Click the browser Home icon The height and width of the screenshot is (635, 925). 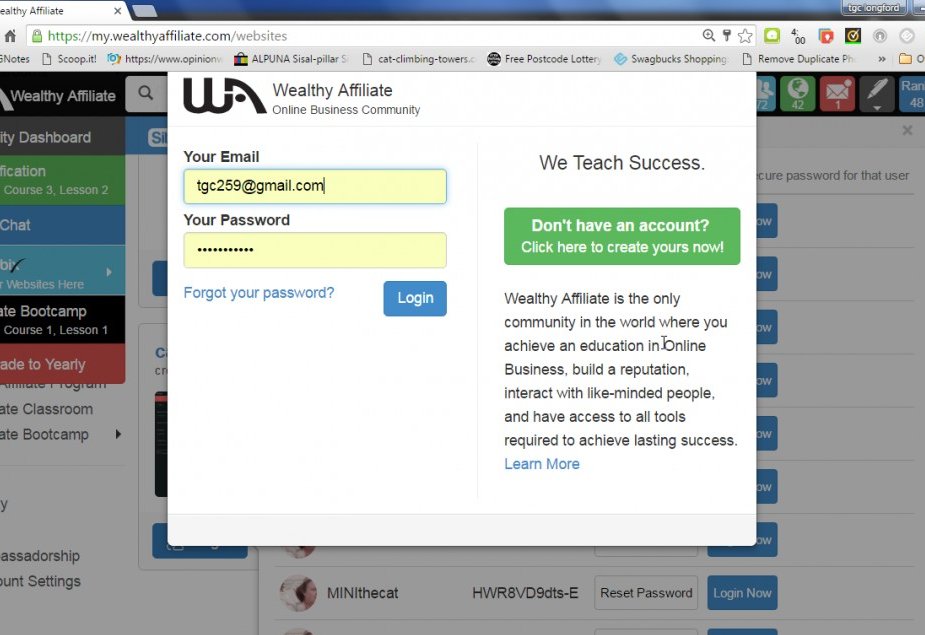10,36
